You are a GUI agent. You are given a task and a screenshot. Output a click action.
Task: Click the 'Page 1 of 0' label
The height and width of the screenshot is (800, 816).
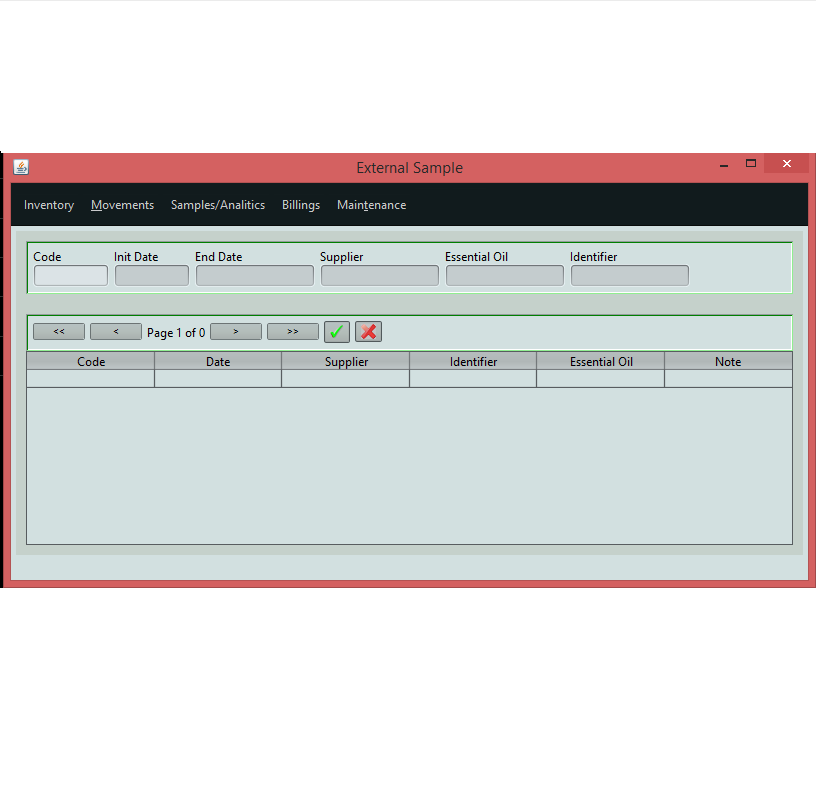click(176, 333)
